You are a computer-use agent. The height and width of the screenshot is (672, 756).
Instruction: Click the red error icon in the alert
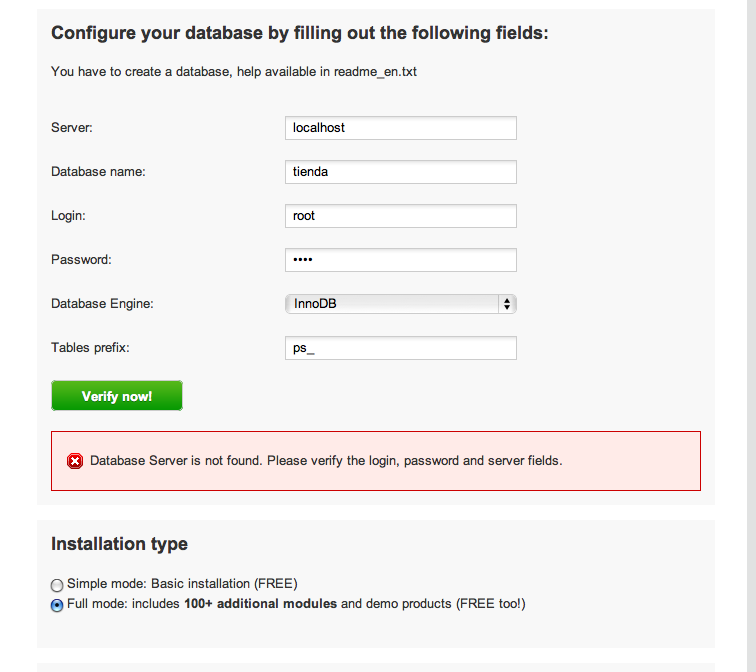click(x=75, y=461)
